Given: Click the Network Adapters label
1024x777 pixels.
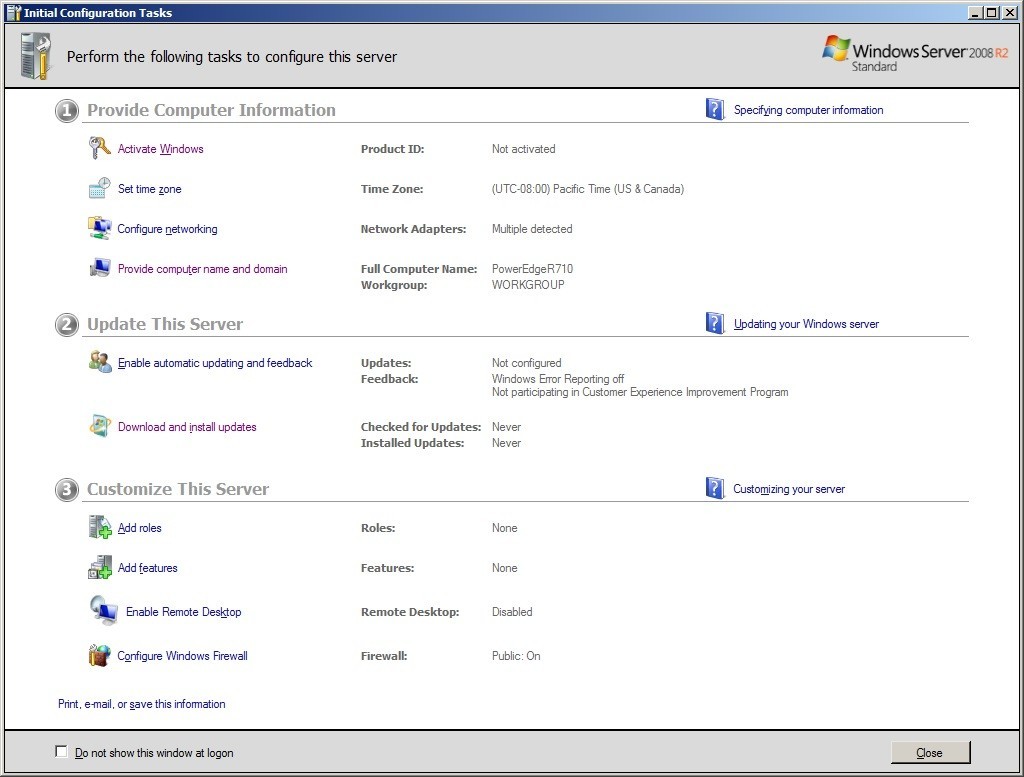Looking at the screenshot, I should tap(413, 229).
